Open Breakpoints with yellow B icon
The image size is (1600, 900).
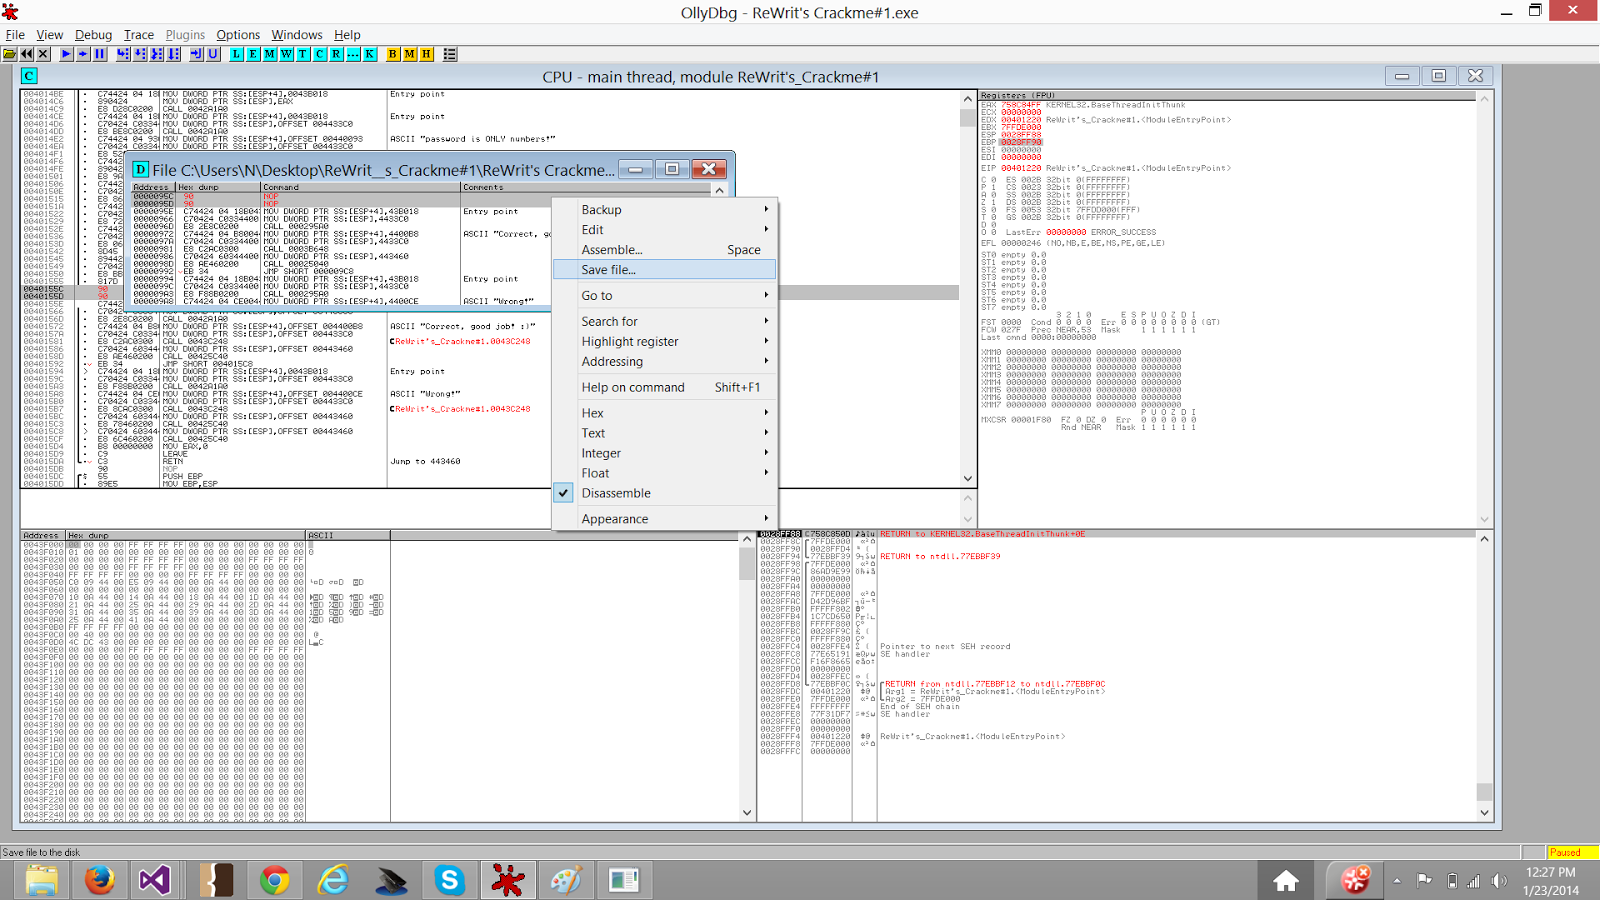(393, 54)
